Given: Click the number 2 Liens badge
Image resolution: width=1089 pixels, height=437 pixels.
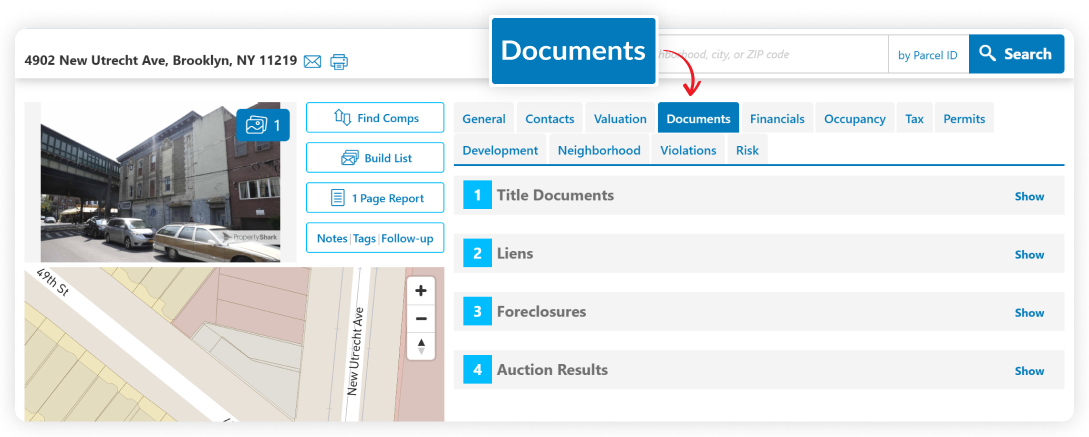Looking at the screenshot, I should coord(478,254).
